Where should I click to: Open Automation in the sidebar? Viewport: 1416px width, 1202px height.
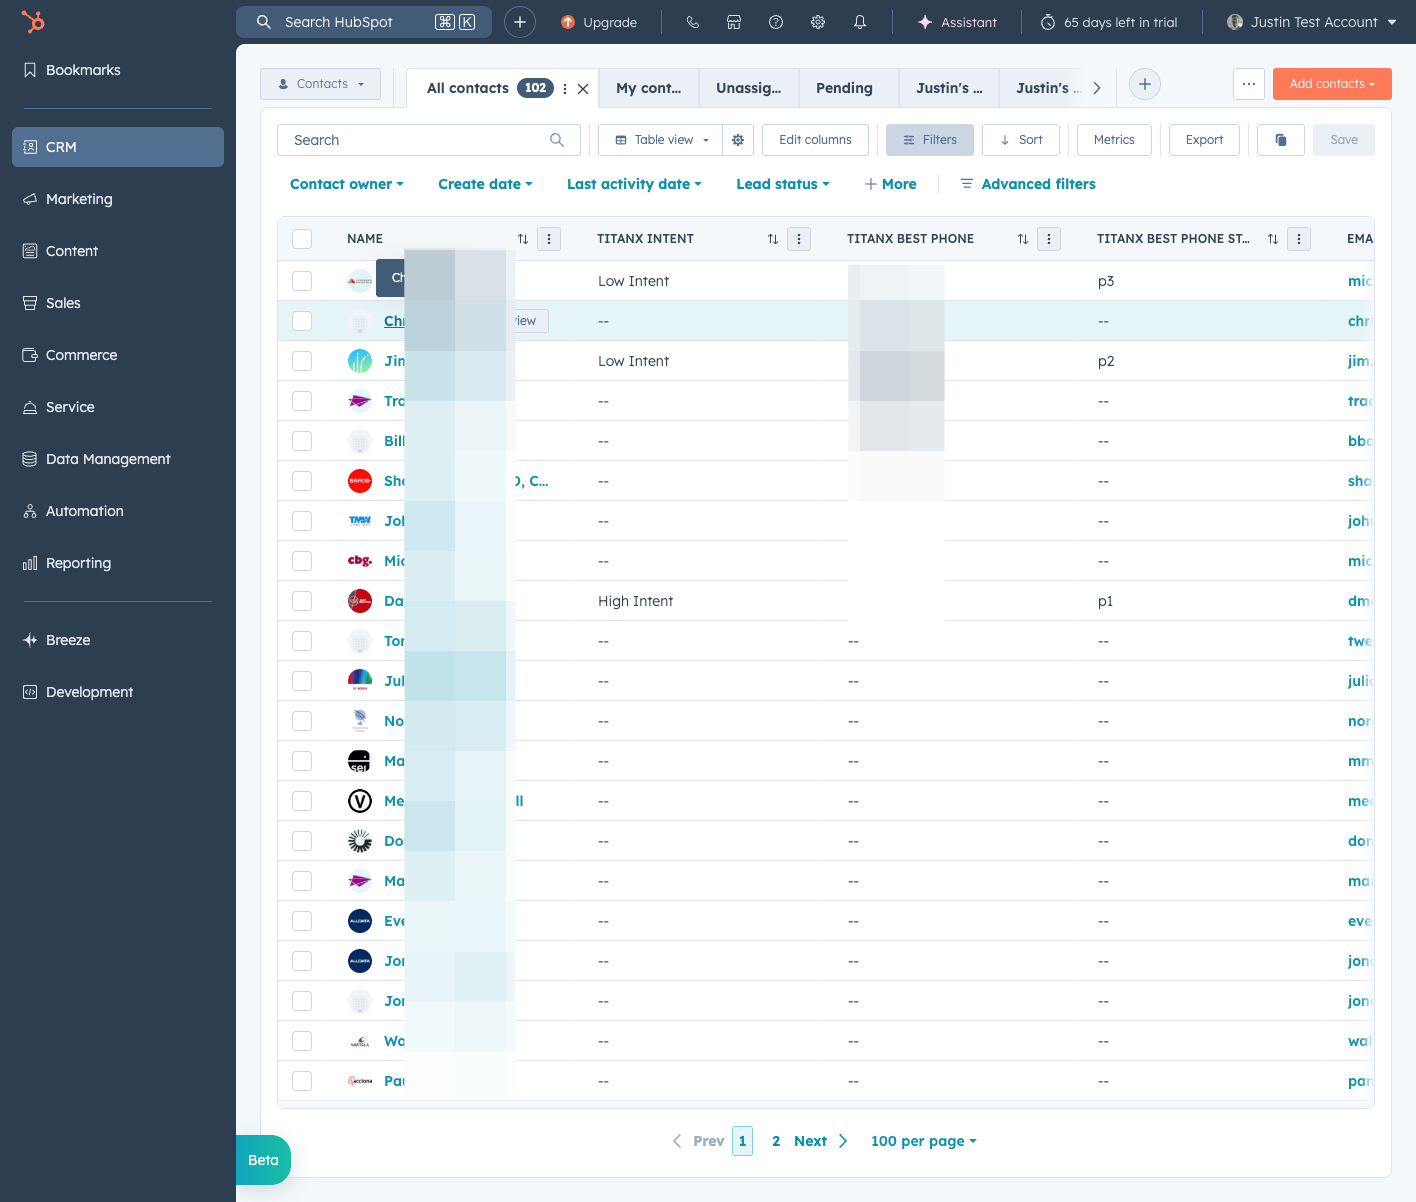pos(118,511)
